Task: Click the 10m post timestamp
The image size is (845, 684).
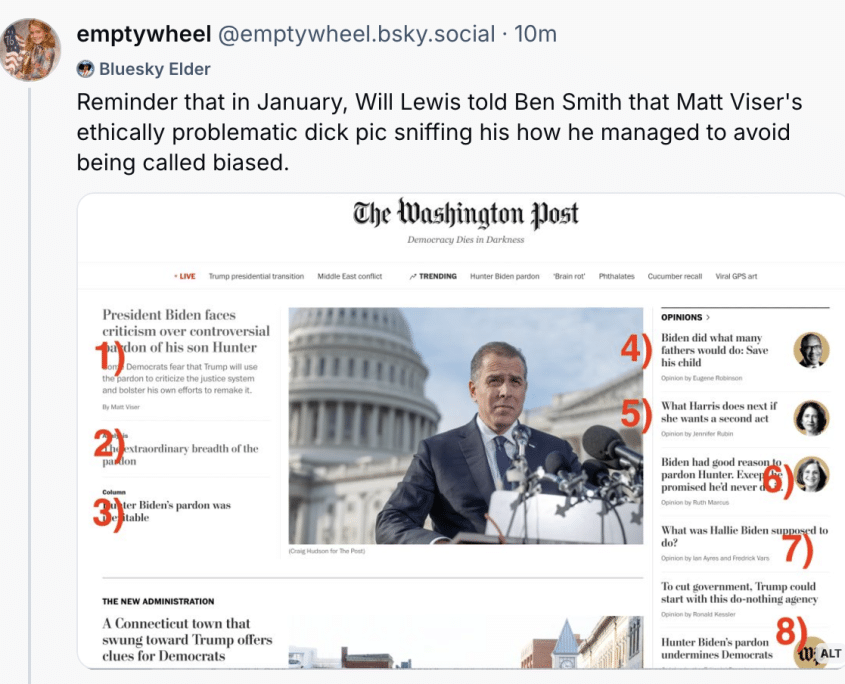Action: (535, 34)
